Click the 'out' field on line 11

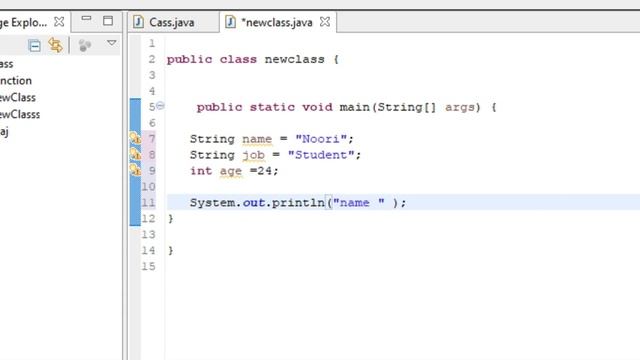253,202
